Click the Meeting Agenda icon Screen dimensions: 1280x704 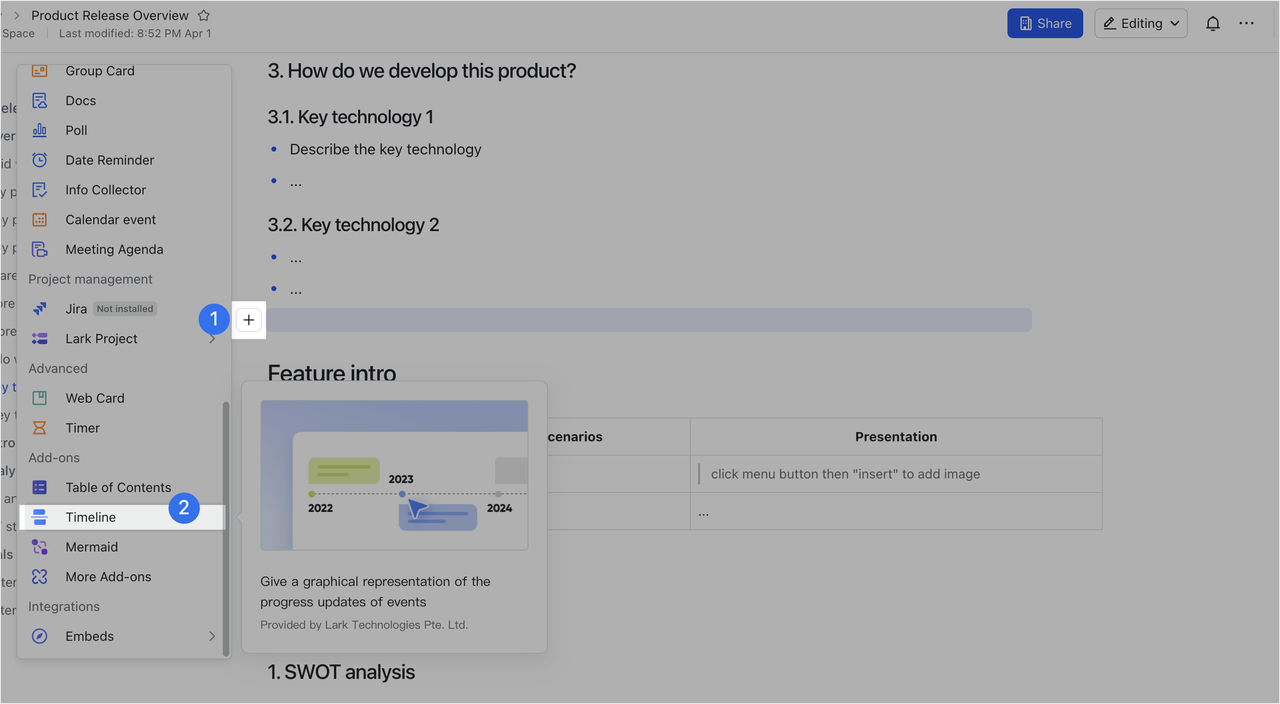[x=39, y=249]
